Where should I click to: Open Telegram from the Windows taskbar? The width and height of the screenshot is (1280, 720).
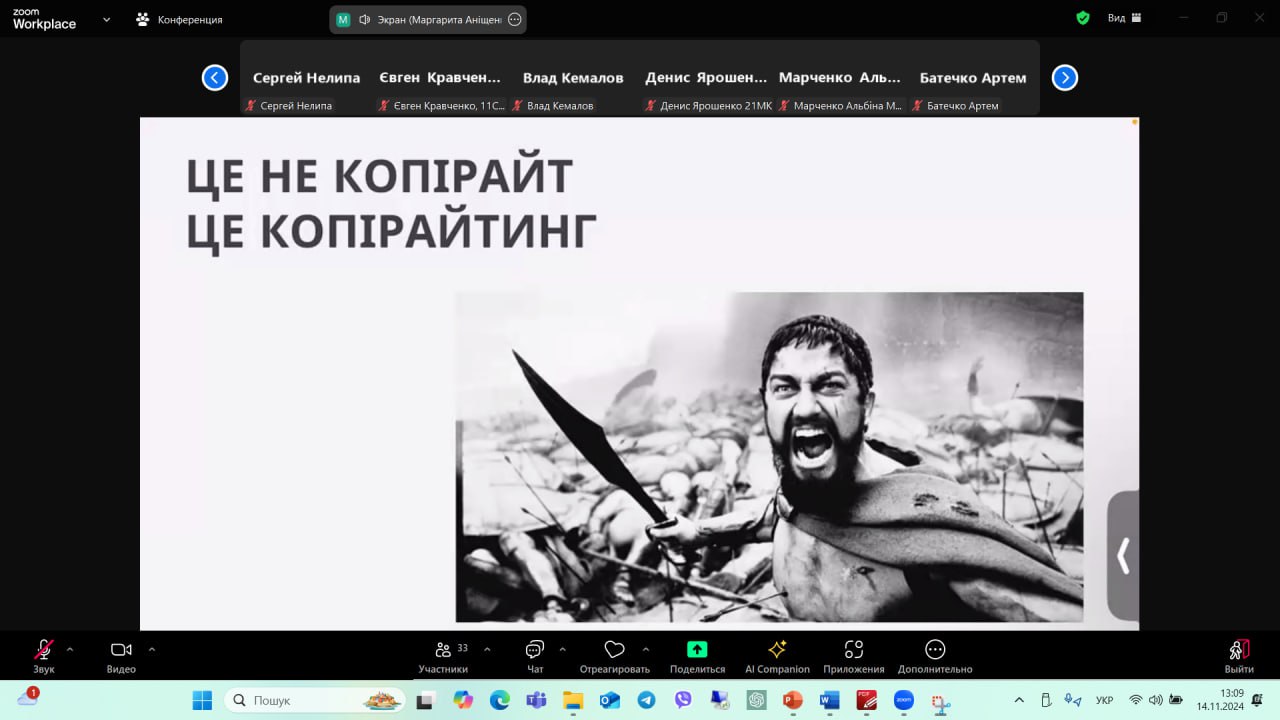(646, 700)
